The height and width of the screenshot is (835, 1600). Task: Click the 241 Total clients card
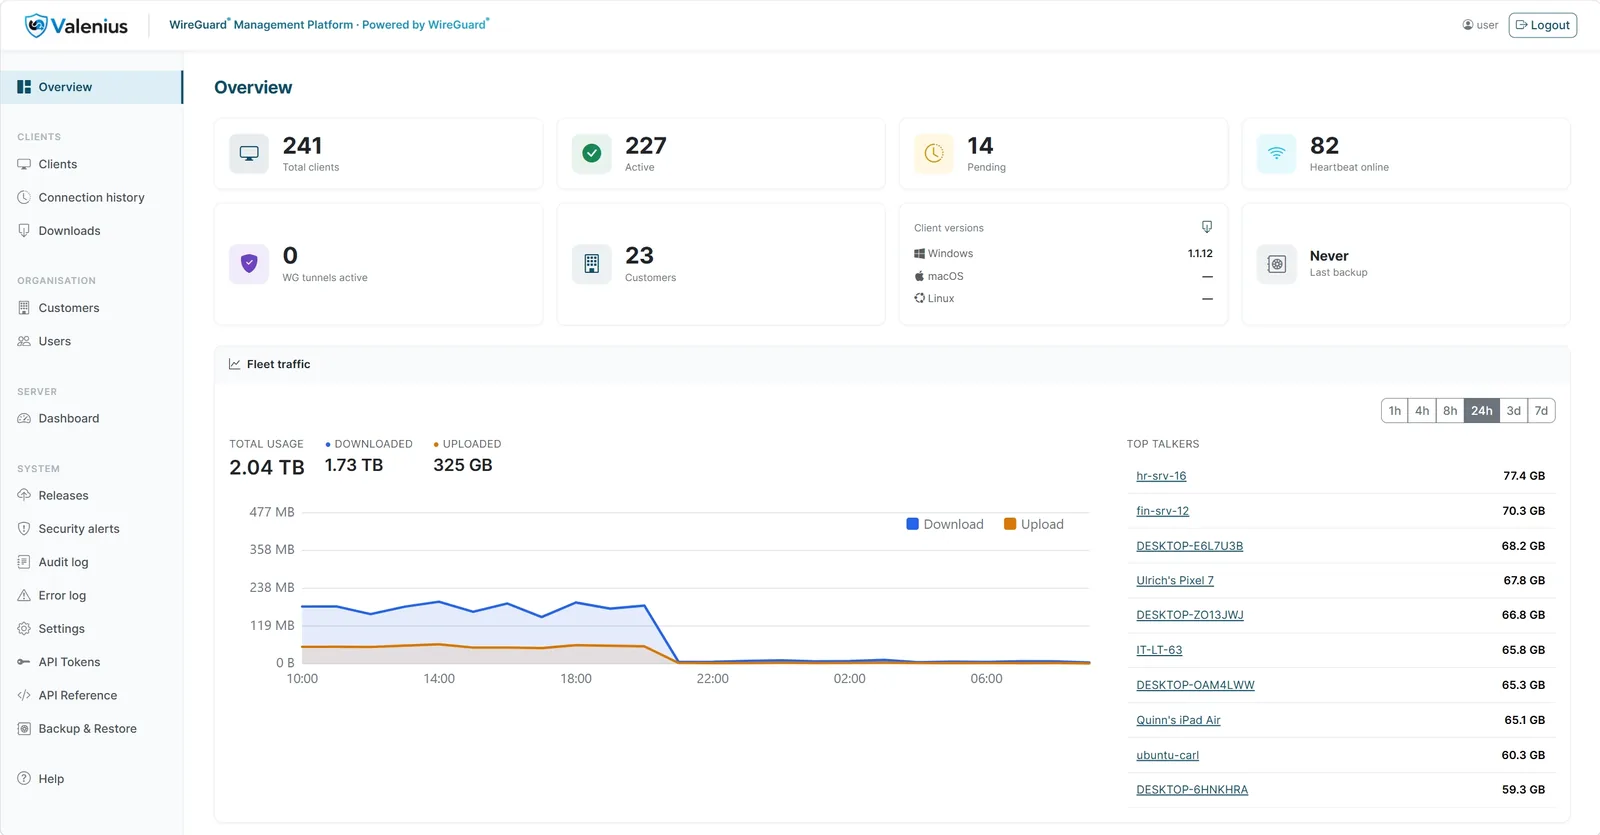[378, 153]
